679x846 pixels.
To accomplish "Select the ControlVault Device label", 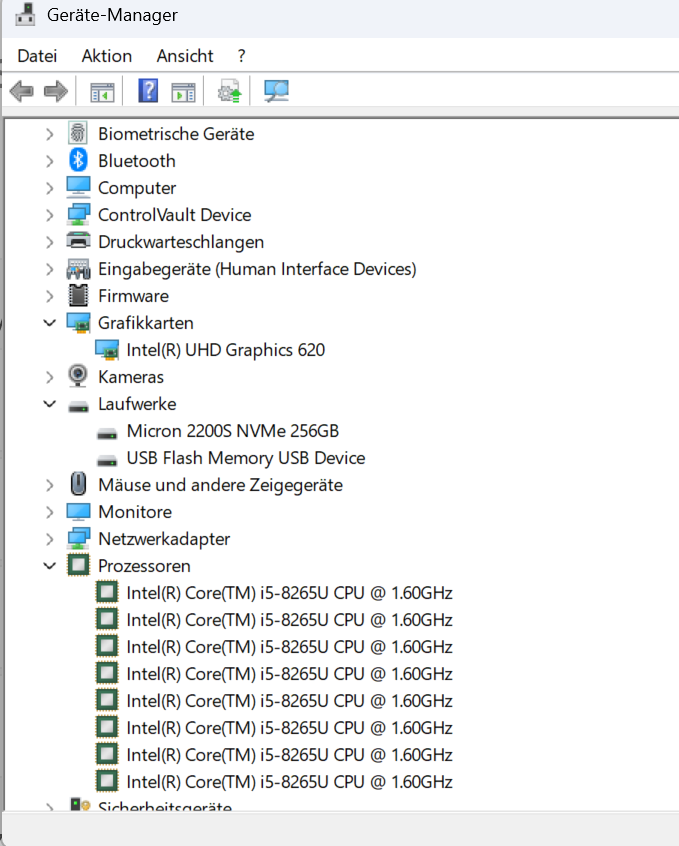I will click(x=174, y=215).
